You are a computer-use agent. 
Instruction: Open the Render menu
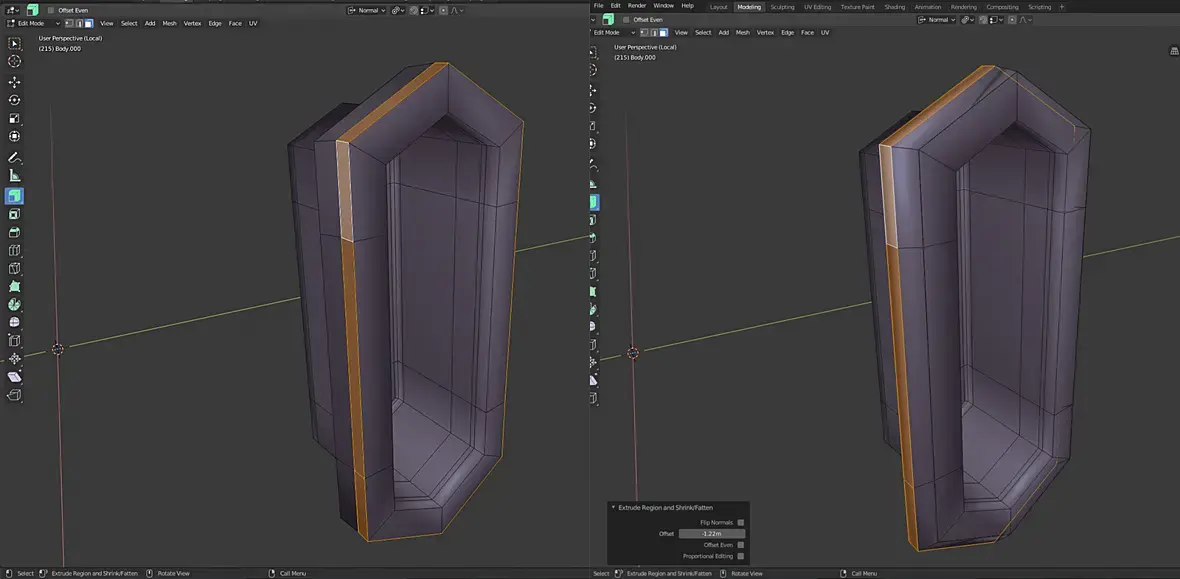coord(636,6)
